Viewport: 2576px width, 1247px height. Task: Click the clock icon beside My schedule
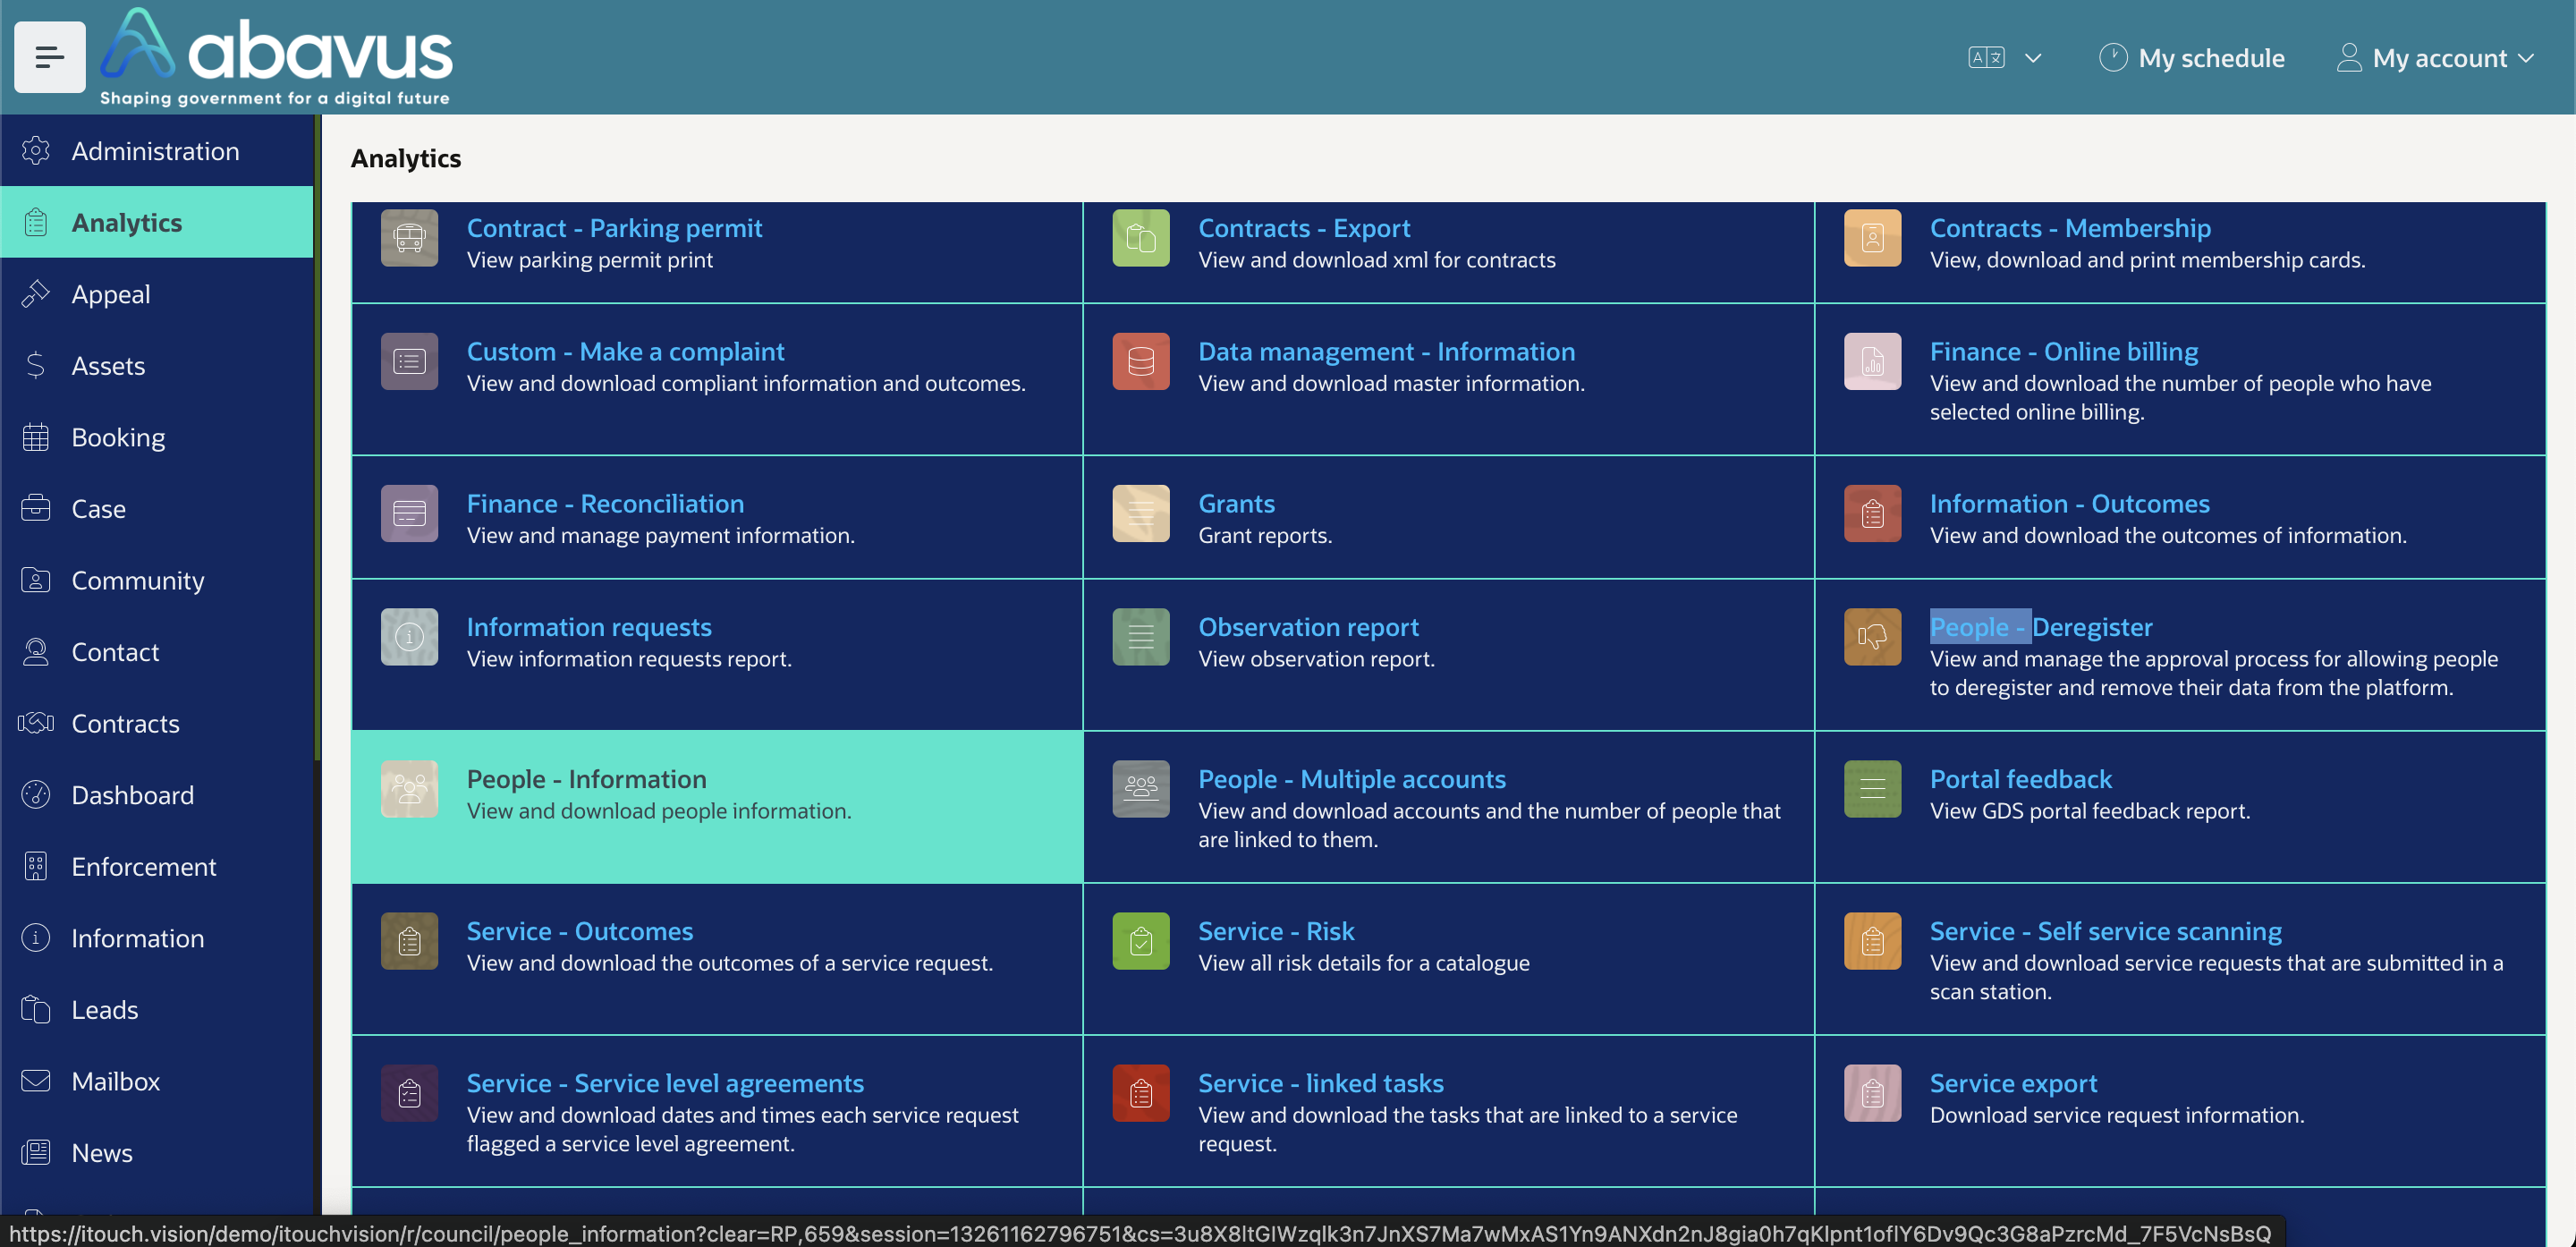(x=2112, y=57)
